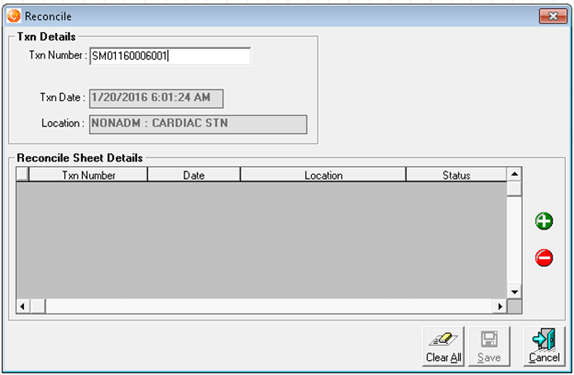Click the horizontal scrollbar thumb
This screenshot has width=574, height=375.
click(38, 306)
